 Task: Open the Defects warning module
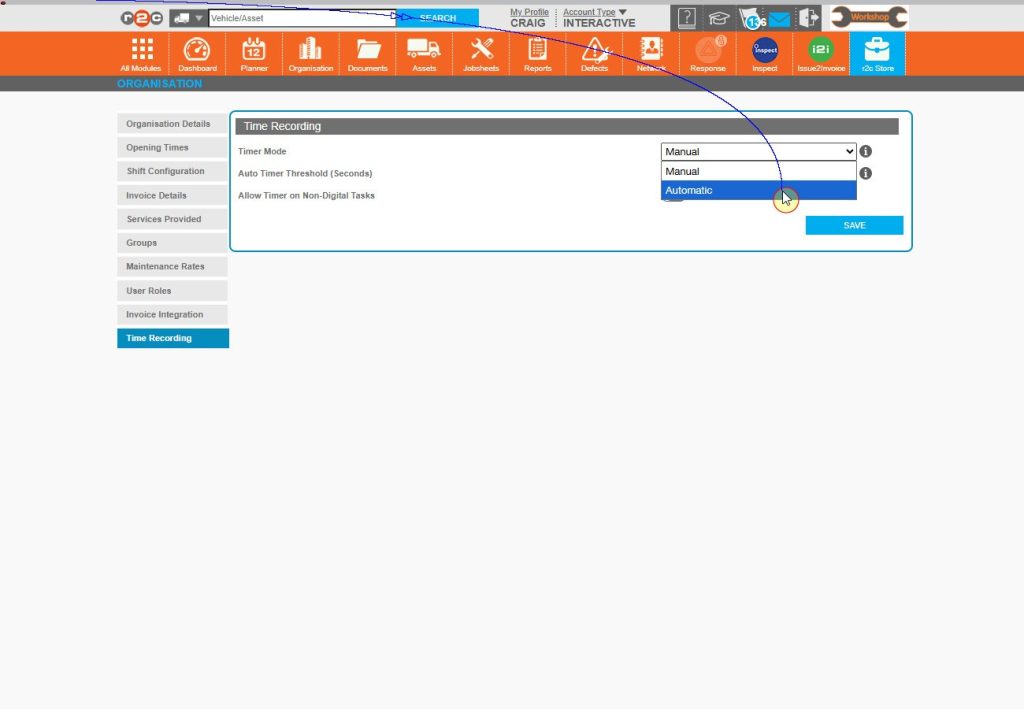[594, 54]
